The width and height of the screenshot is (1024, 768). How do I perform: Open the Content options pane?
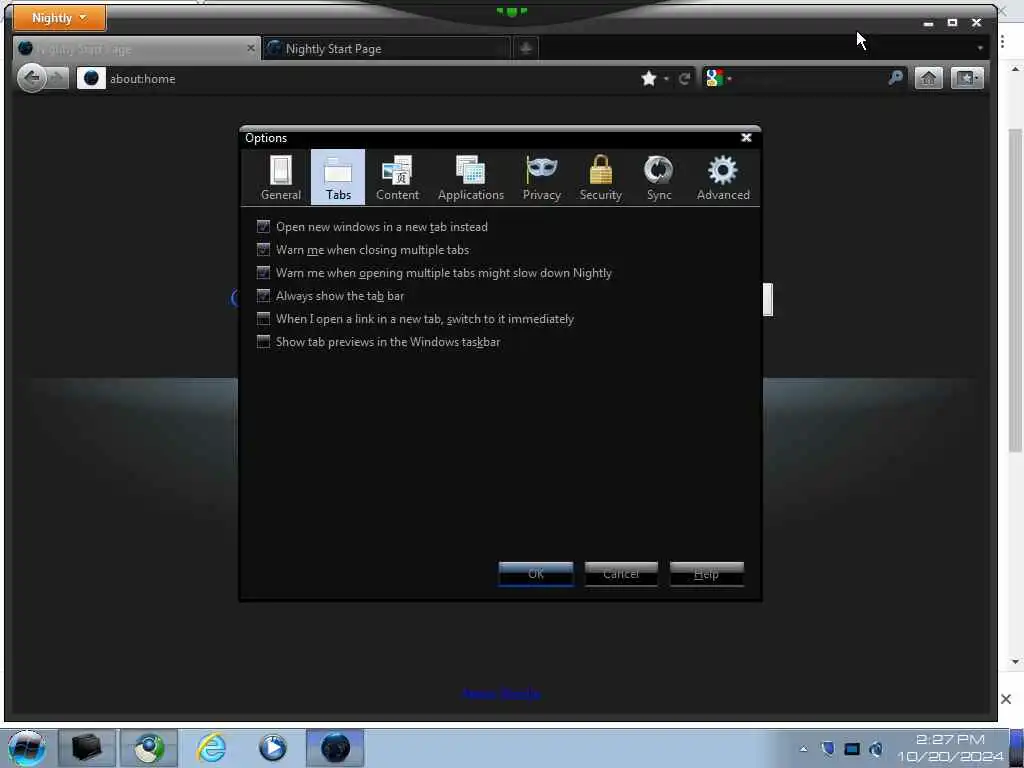397,177
